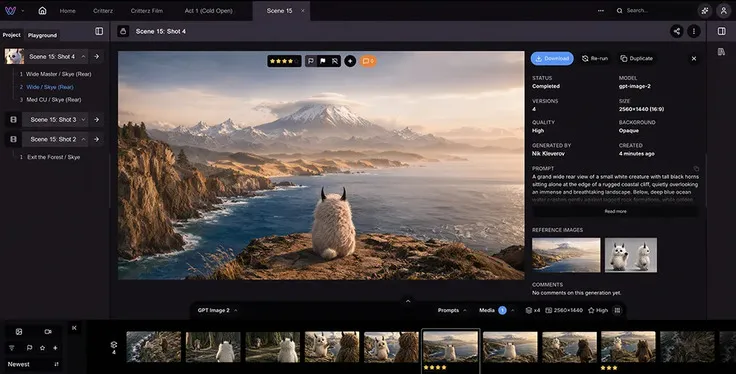Click the shot icon left of Scene 15: Shot 4 title

click(123, 31)
